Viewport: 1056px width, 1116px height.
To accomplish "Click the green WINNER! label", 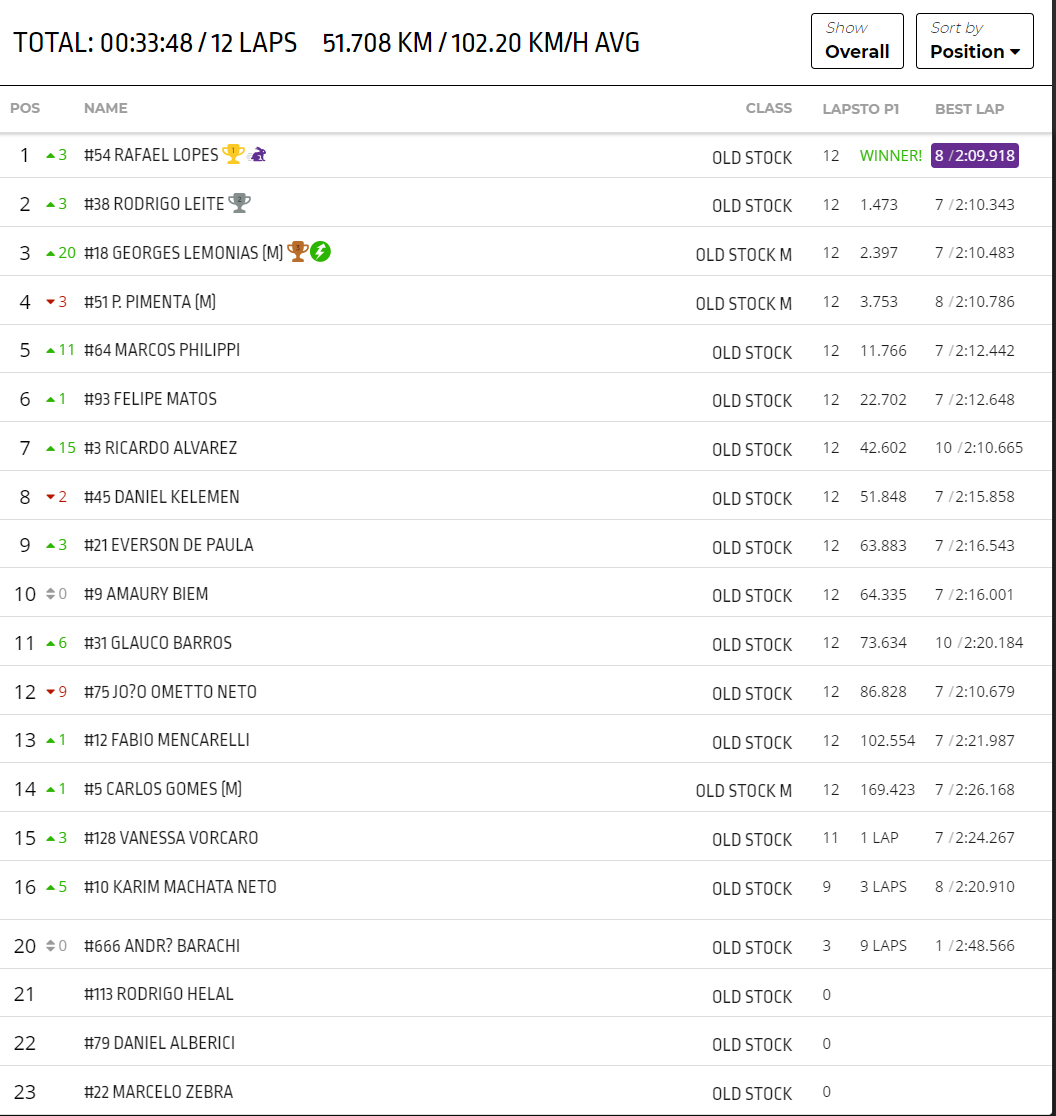I will point(890,156).
